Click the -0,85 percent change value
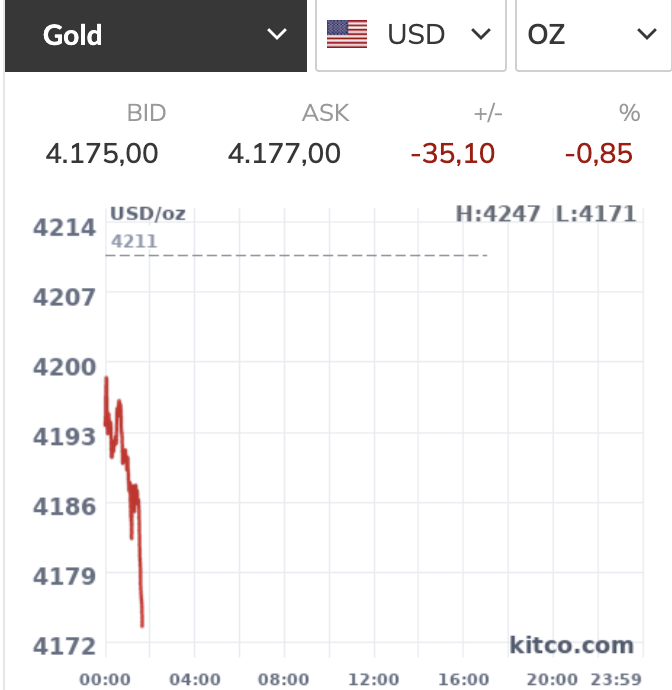The height and width of the screenshot is (690, 672). pos(599,154)
